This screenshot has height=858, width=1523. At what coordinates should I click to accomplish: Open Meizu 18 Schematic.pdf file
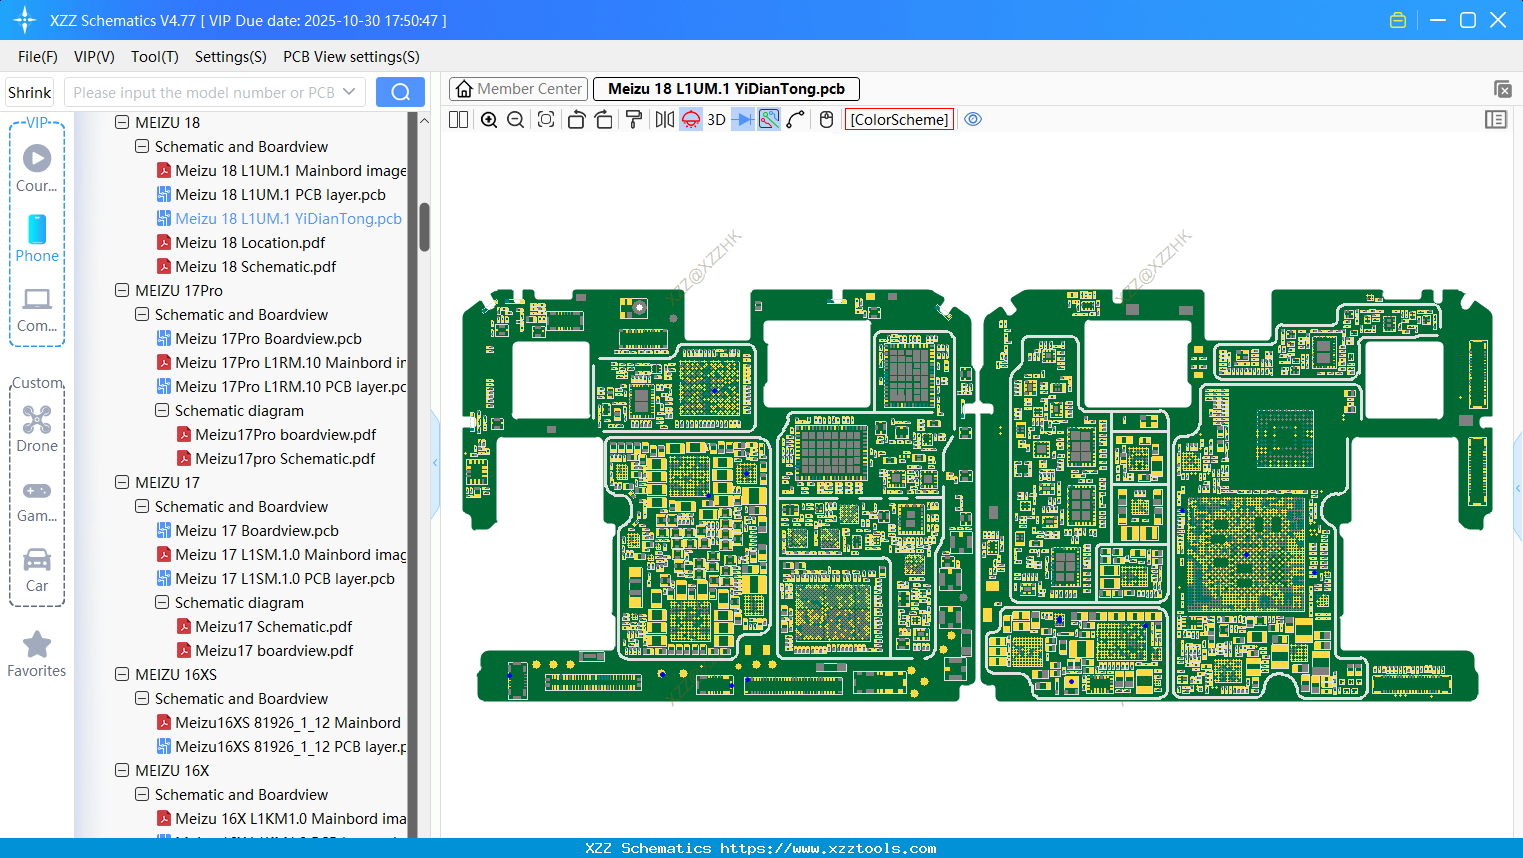[255, 267]
